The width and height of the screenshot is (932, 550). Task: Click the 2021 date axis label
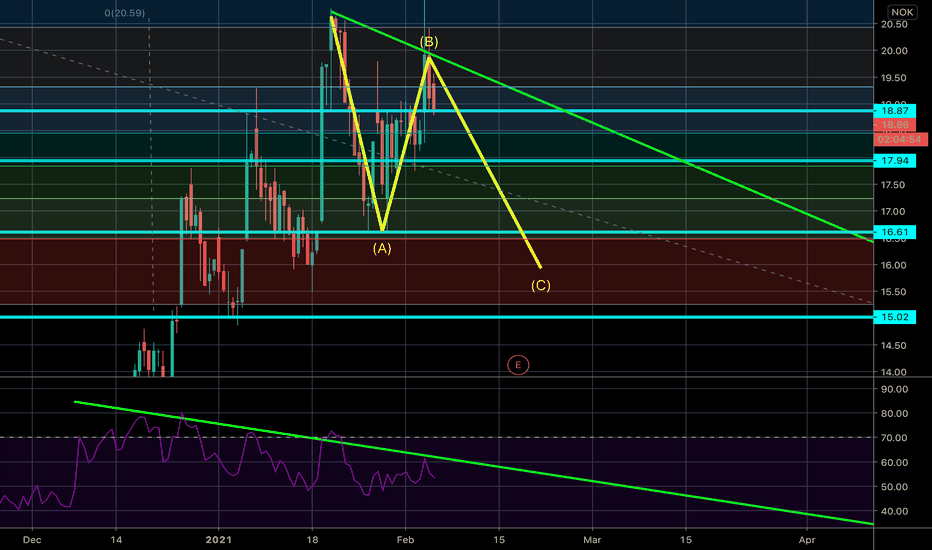(218, 540)
